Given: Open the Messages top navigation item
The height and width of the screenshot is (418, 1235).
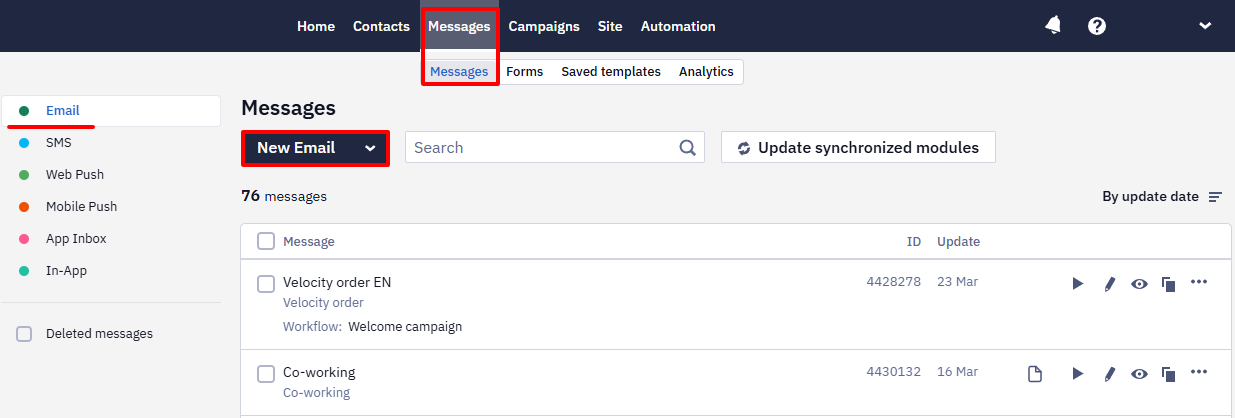Looking at the screenshot, I should [459, 26].
